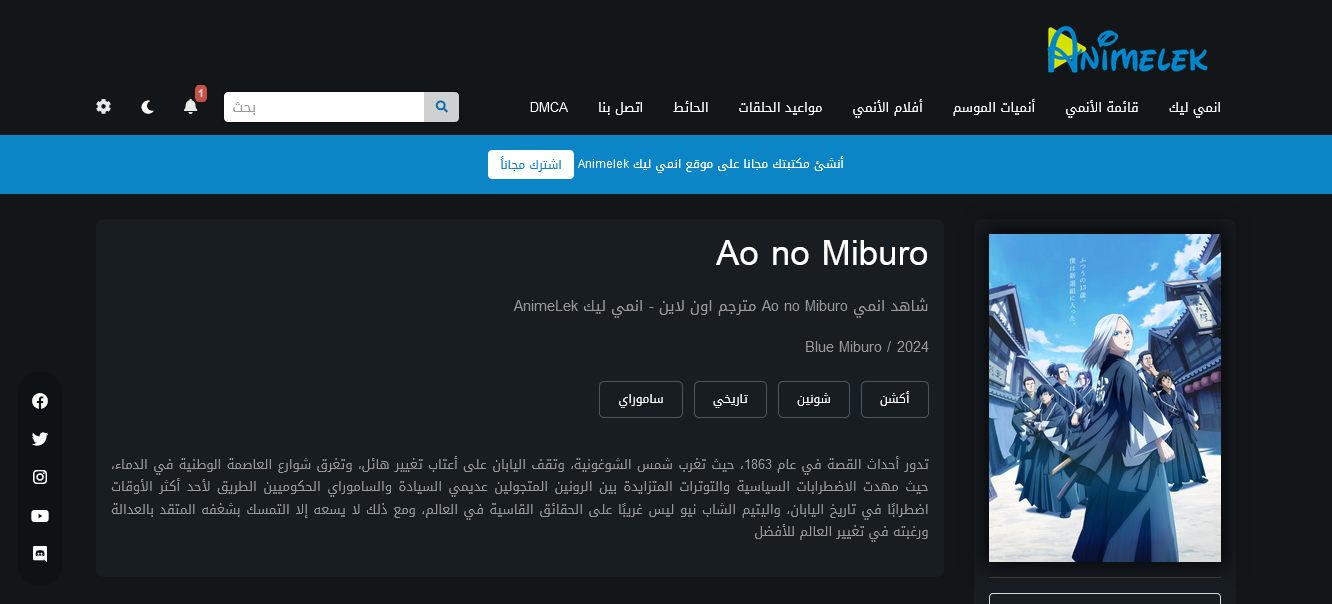1332x604 pixels.
Task: Open the Instagram social link
Action: click(40, 477)
